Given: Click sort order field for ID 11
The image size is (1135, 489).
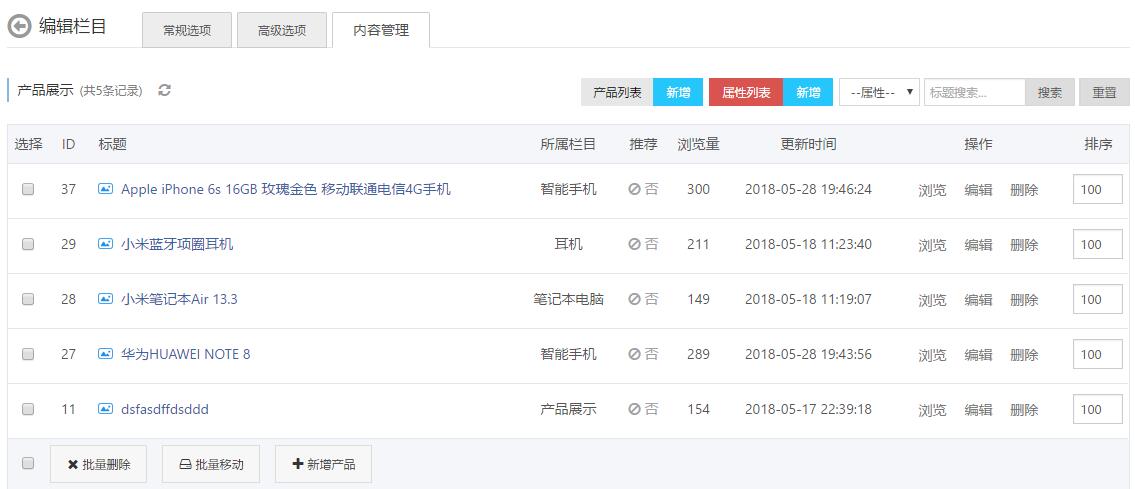Looking at the screenshot, I should [1097, 409].
